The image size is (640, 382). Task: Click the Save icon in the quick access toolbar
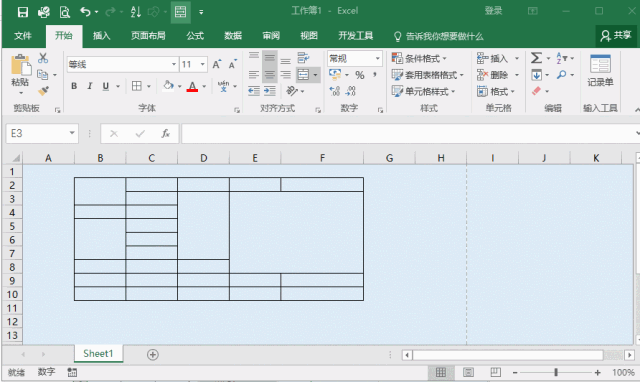[23, 12]
